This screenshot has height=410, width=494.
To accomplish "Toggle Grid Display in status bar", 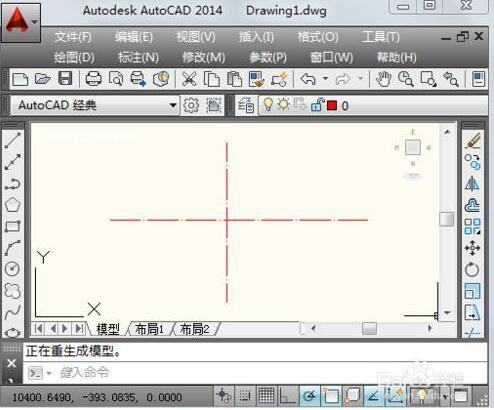I will pos(266,396).
